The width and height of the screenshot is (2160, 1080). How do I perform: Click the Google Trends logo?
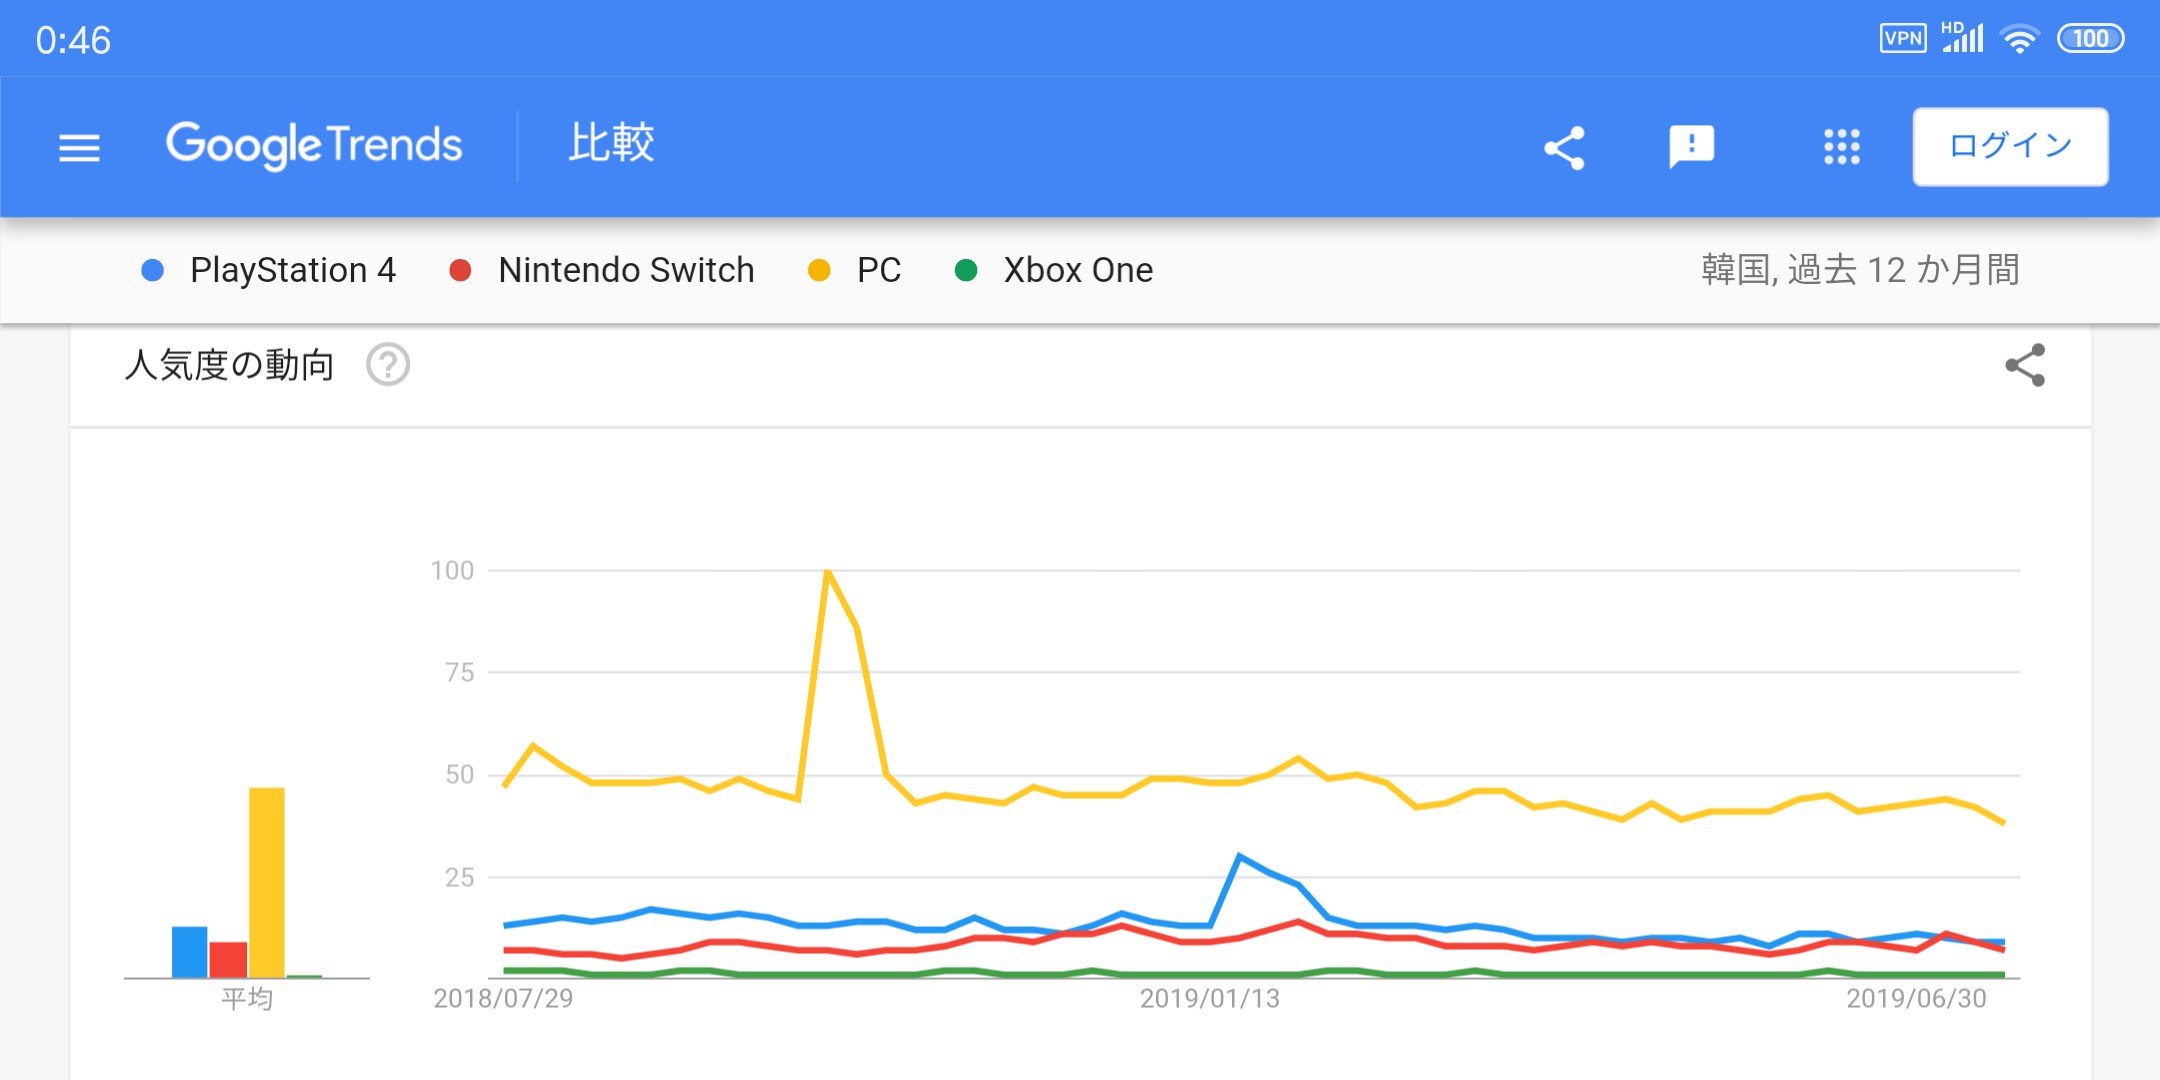(x=314, y=146)
